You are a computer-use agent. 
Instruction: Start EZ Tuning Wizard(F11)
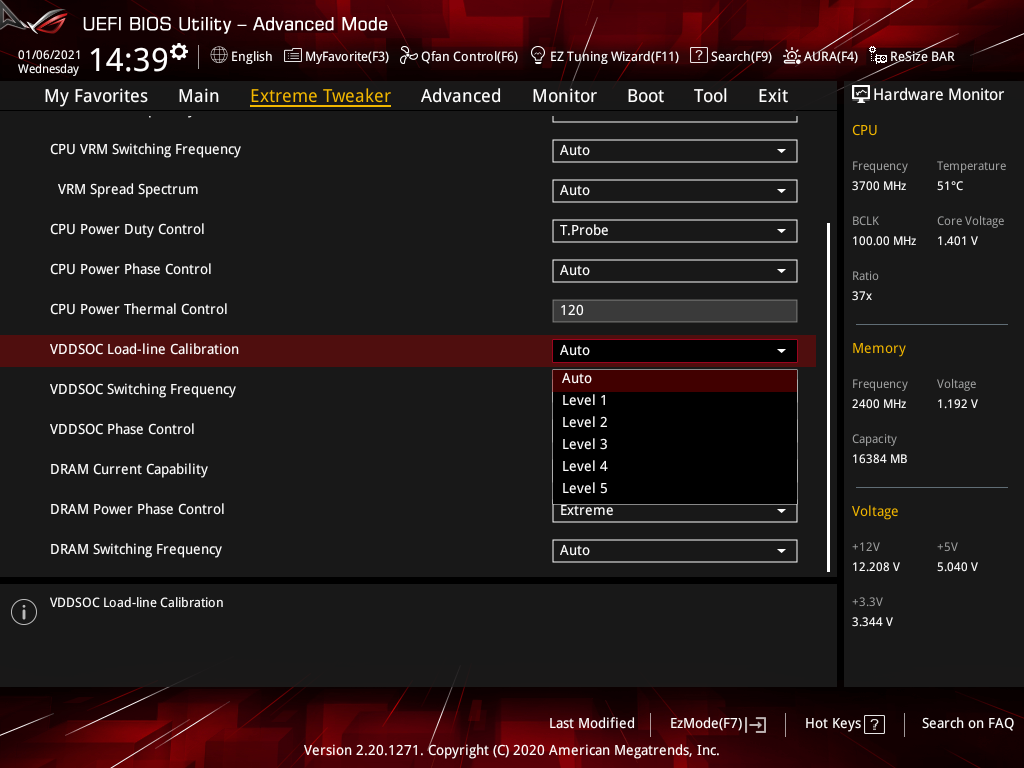pos(605,56)
